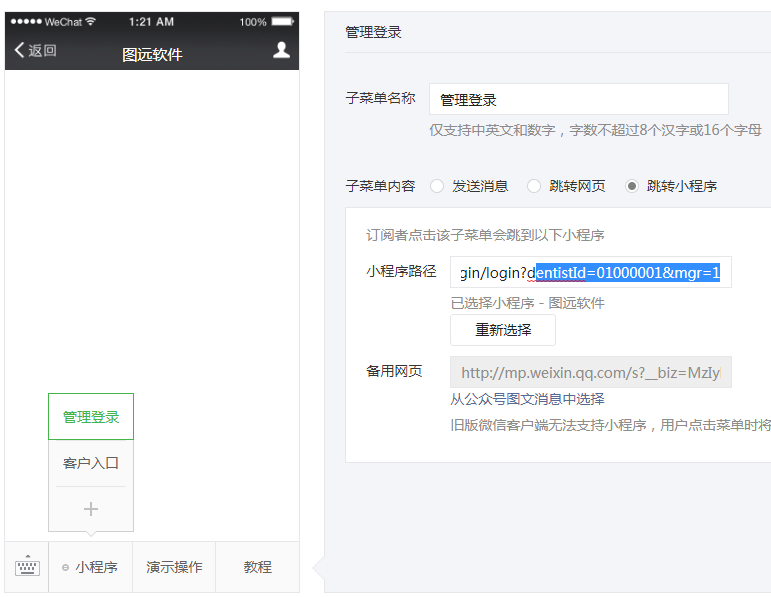Add a new submenu with plus icon
Image resolution: width=771 pixels, height=597 pixels.
point(91,509)
